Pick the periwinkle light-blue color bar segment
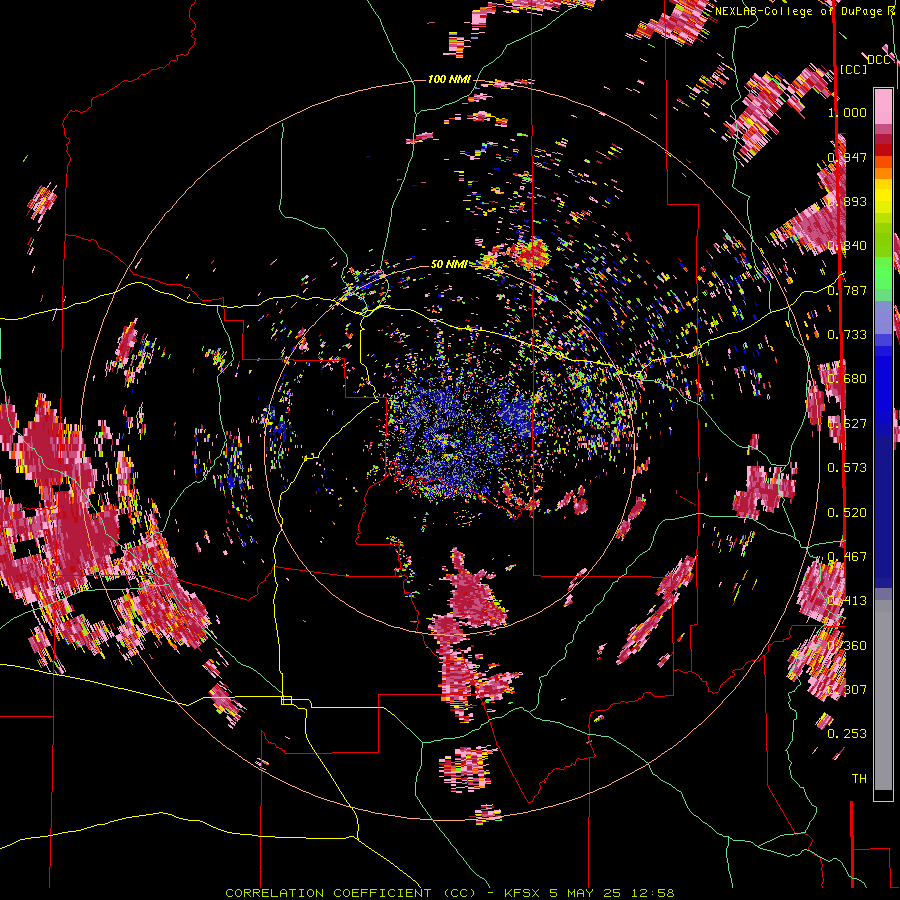900x900 pixels. point(883,318)
